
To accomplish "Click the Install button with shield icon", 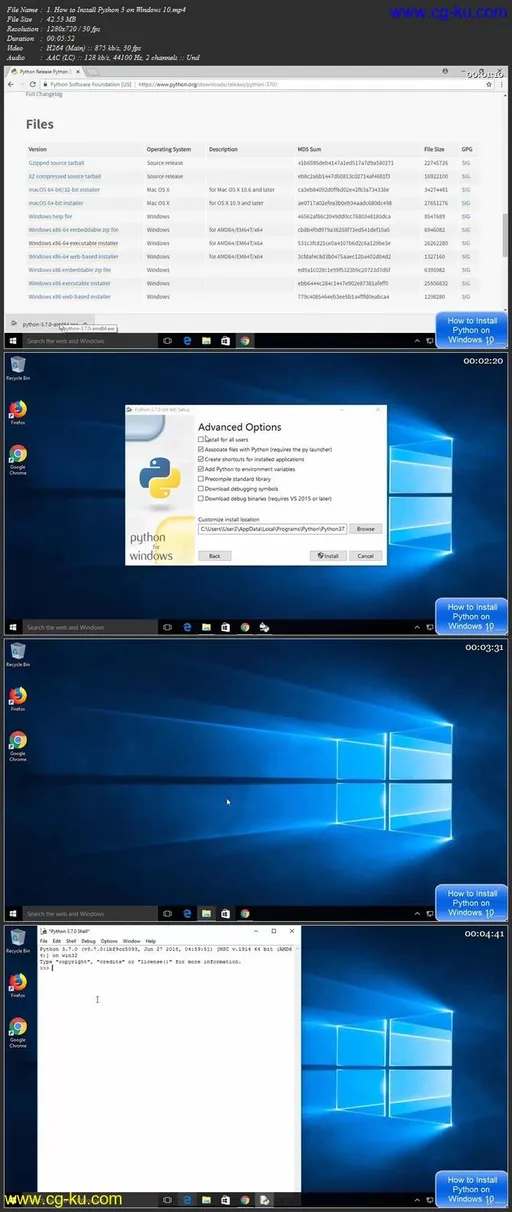I will [x=326, y=555].
